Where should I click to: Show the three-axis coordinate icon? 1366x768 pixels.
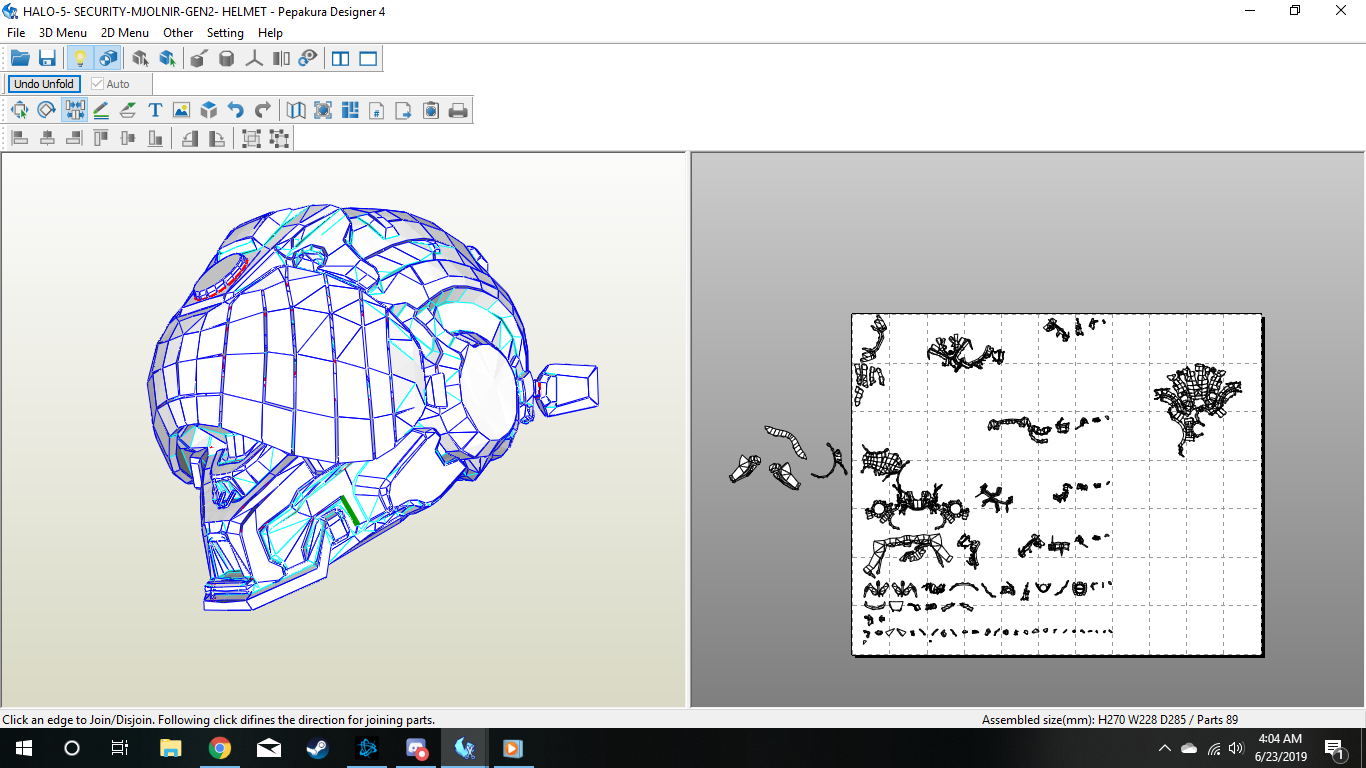point(254,58)
